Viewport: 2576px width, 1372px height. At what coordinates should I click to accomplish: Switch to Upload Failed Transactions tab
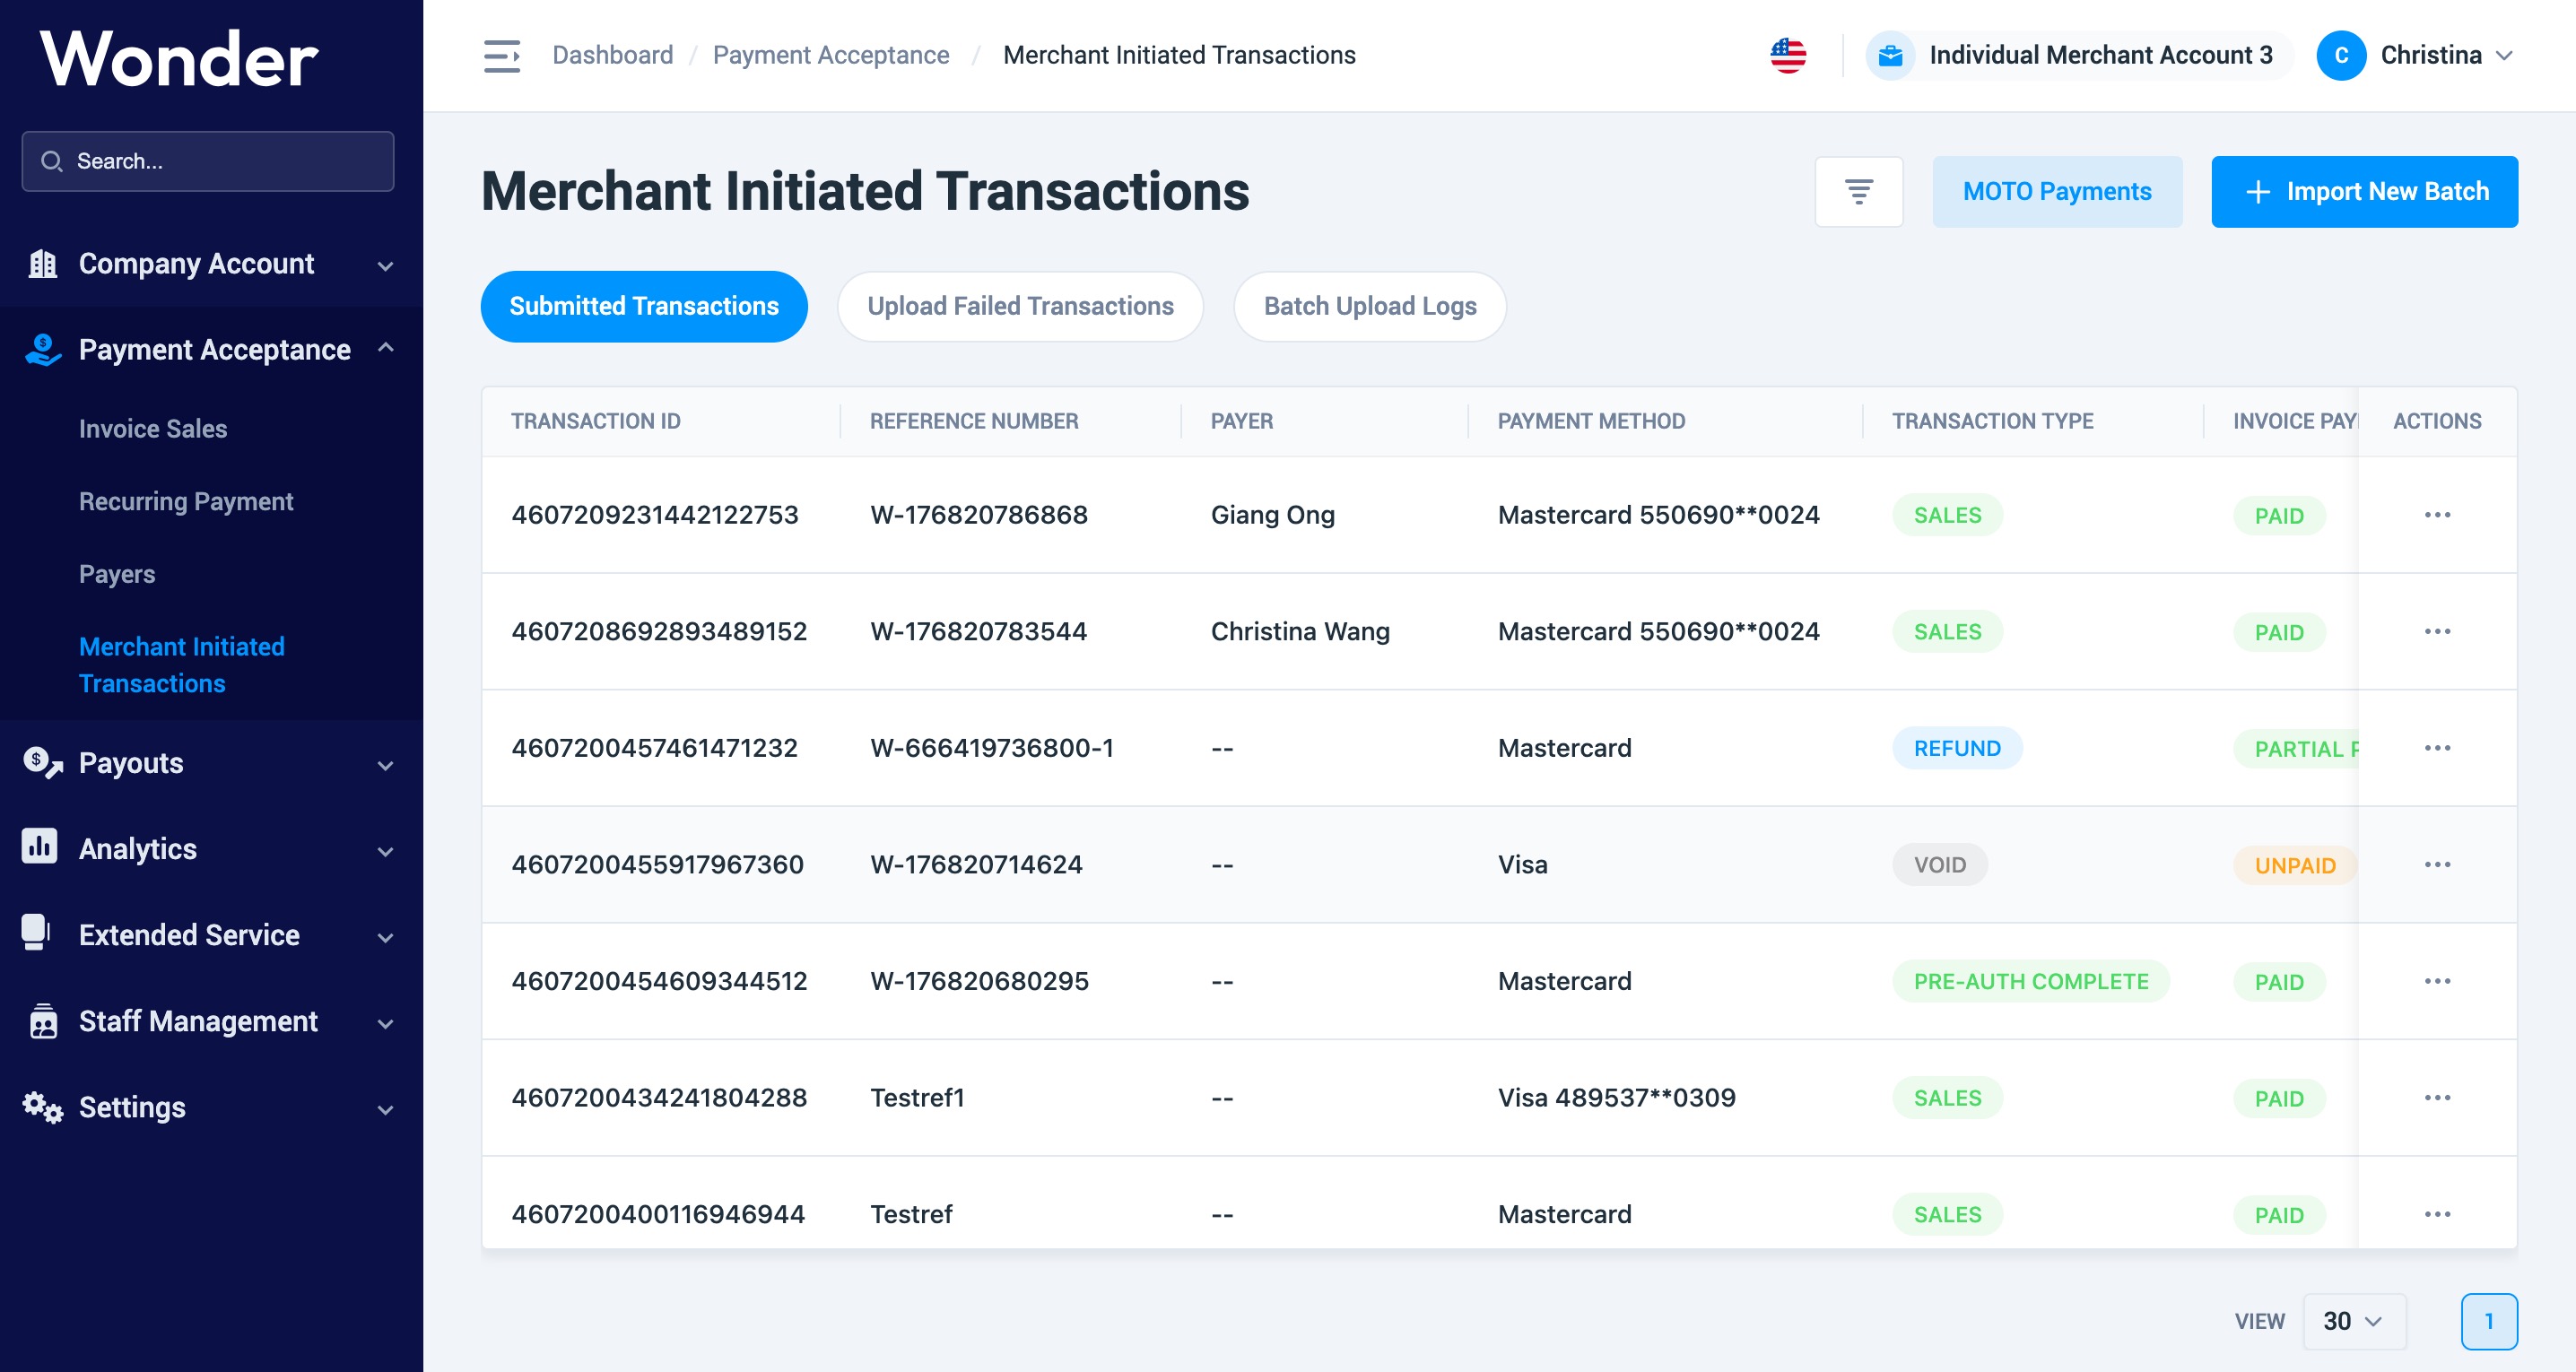[1019, 306]
